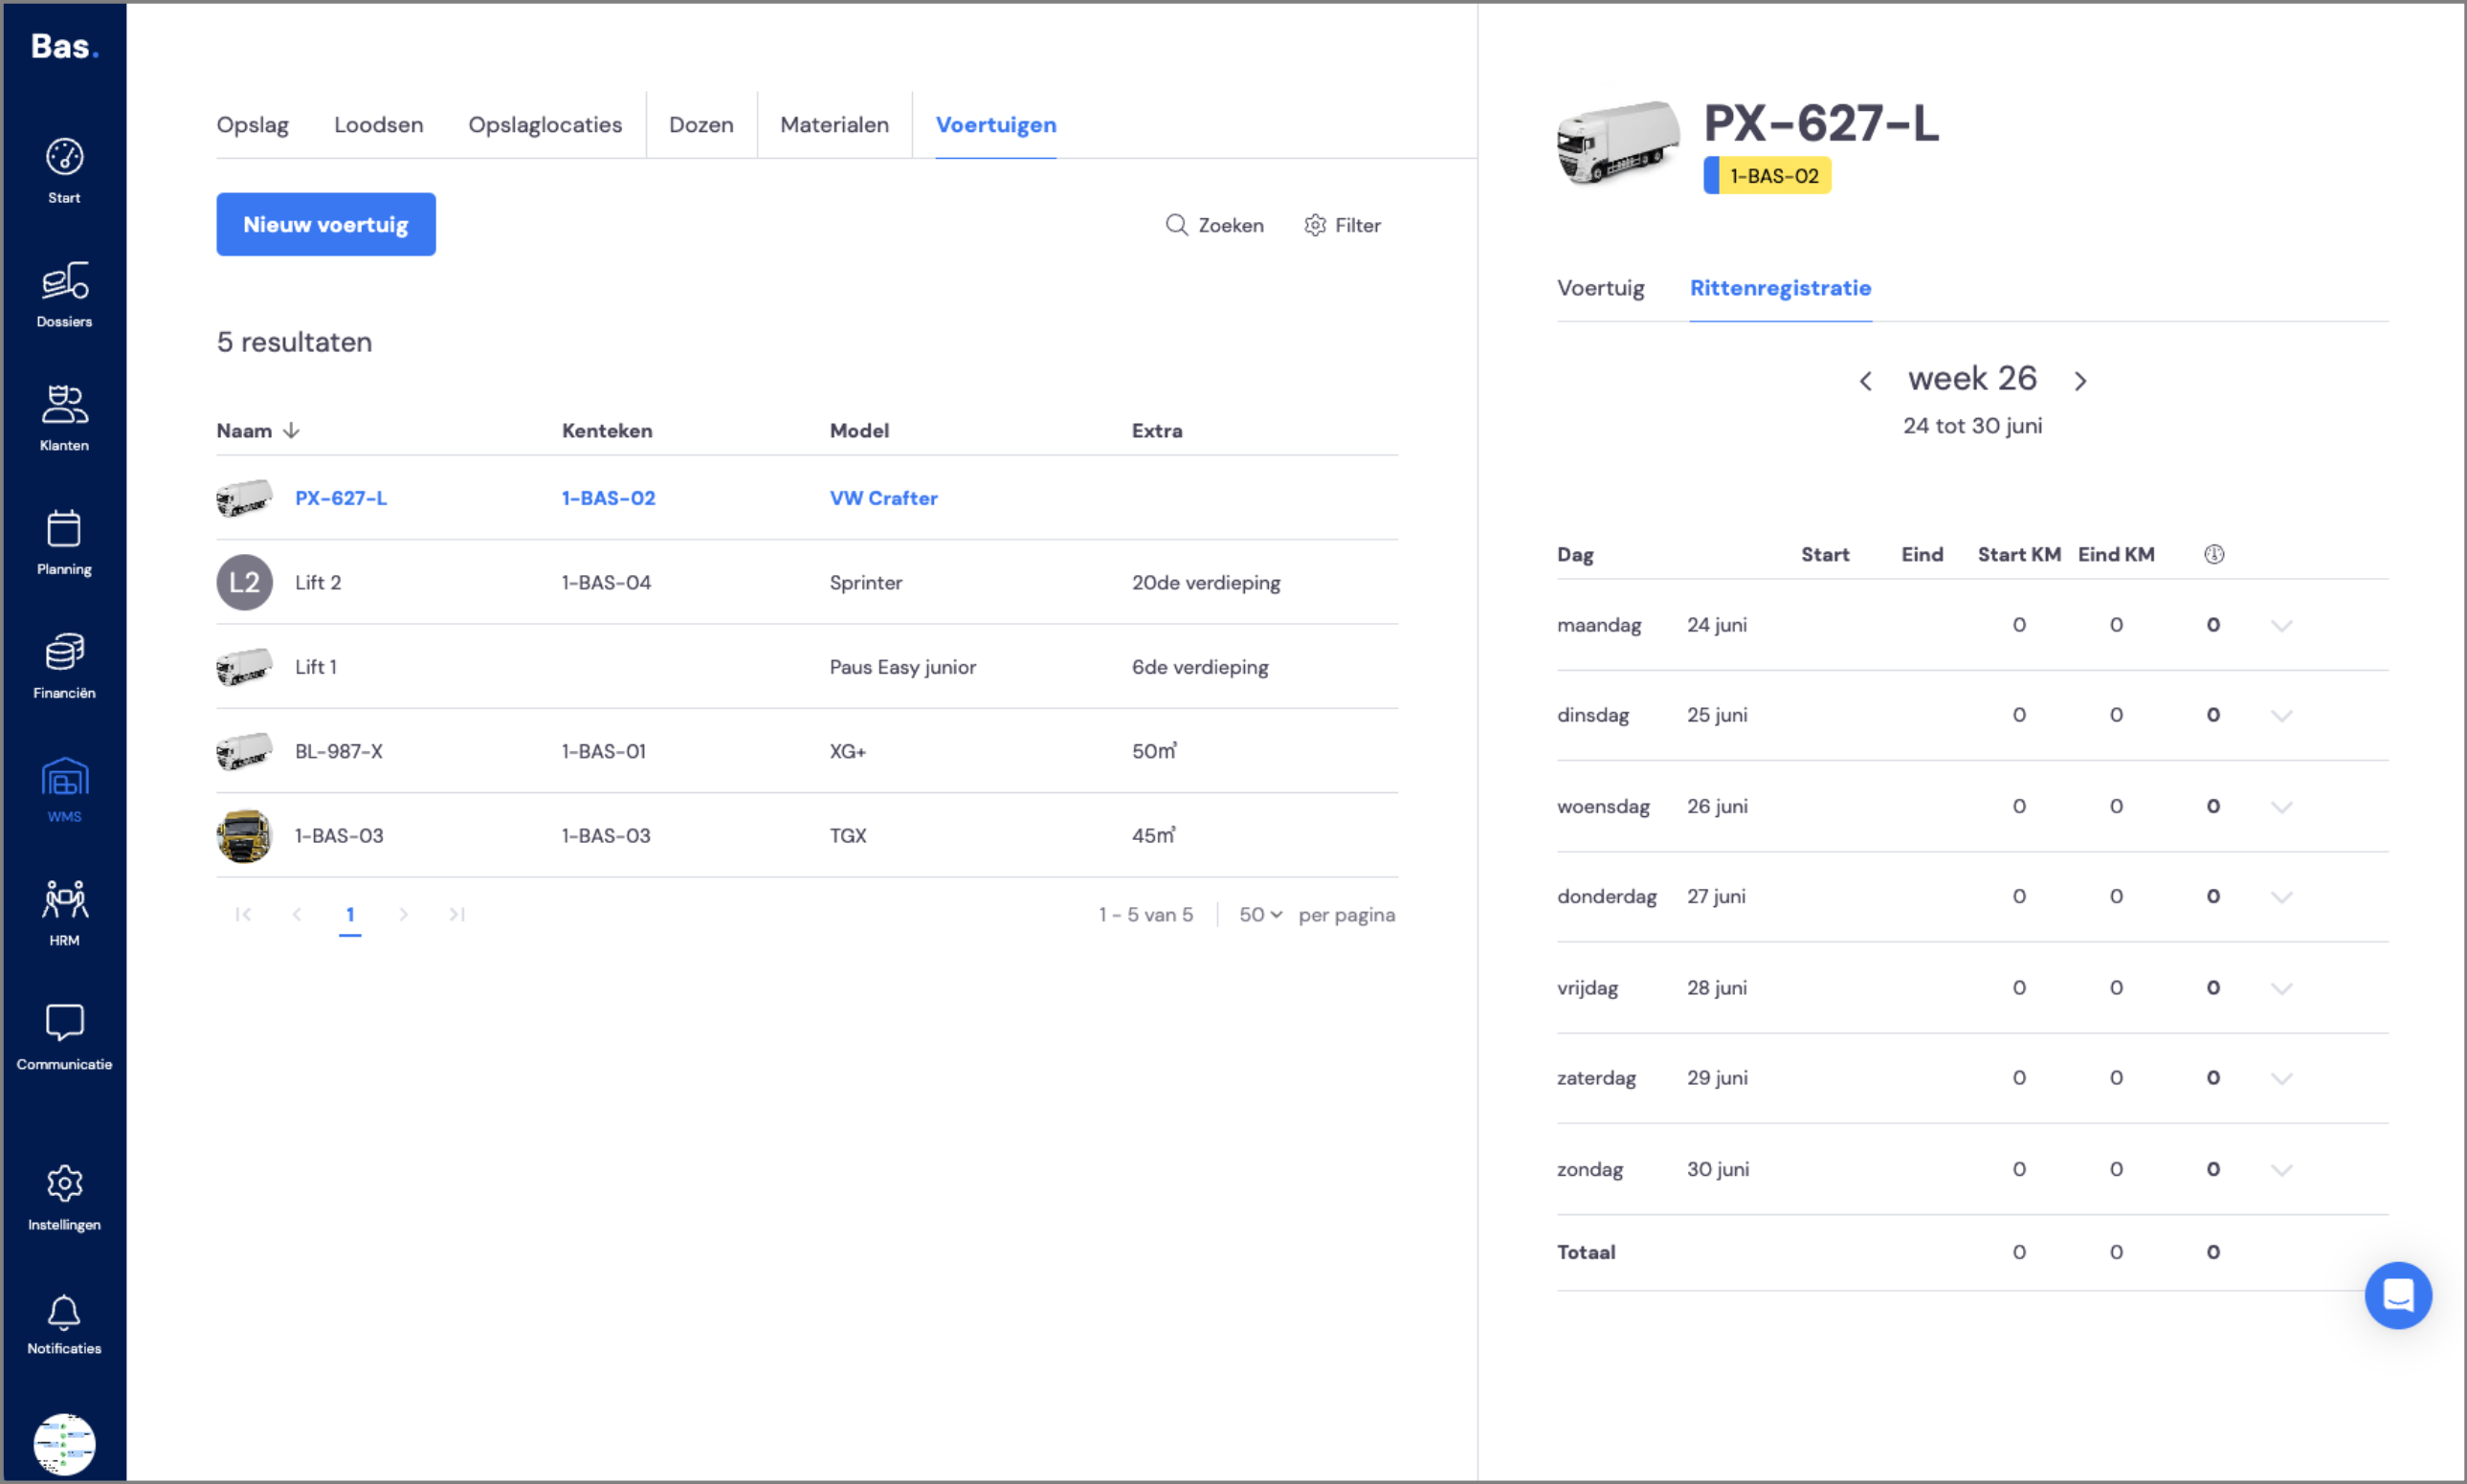Toggle Naam column sort arrow
Screen dimensions: 2467x1484
pyautogui.click(x=291, y=431)
